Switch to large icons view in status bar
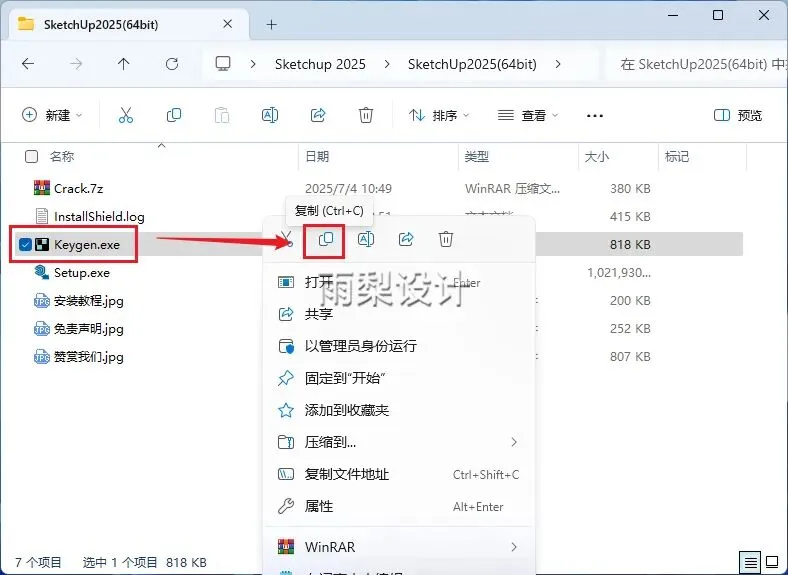The width and height of the screenshot is (788, 575). 772,562
